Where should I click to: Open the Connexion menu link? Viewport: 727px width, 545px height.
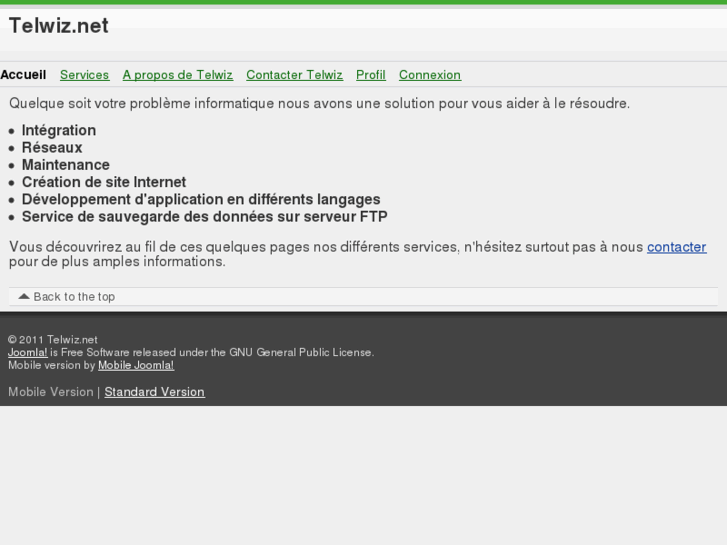(x=430, y=75)
